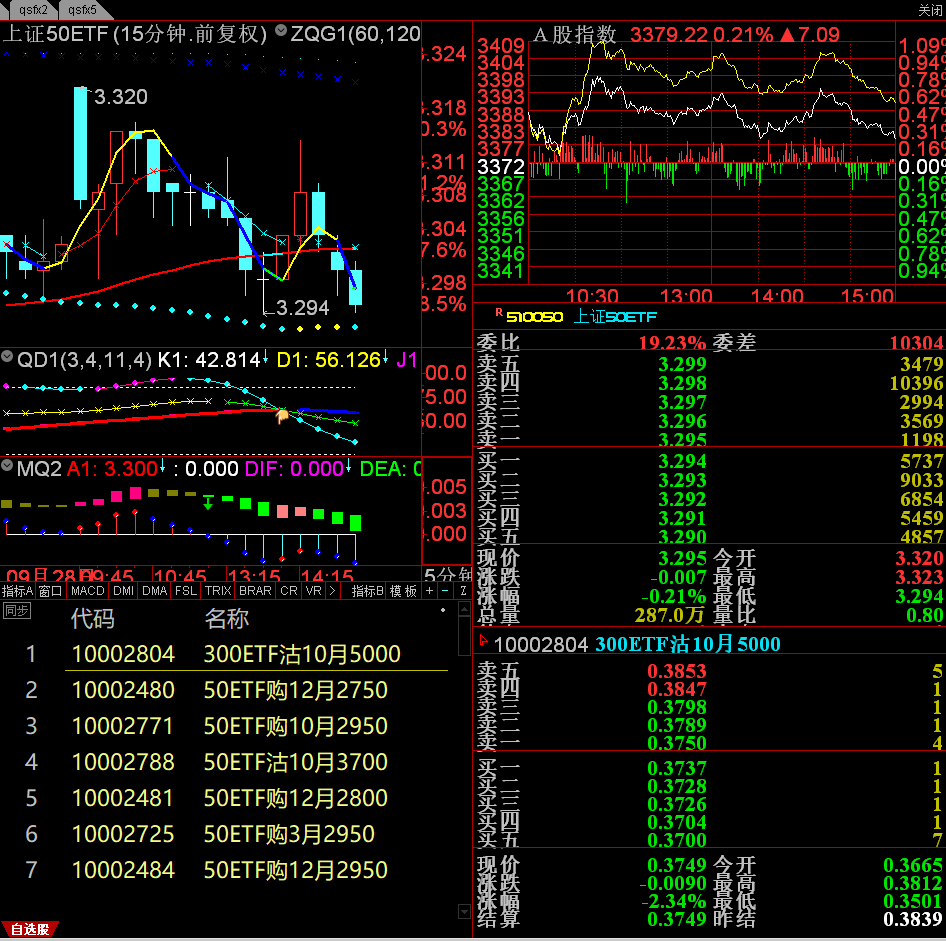Select the MACD indicator tab
Screen dimensions: 946x941
click(x=87, y=591)
